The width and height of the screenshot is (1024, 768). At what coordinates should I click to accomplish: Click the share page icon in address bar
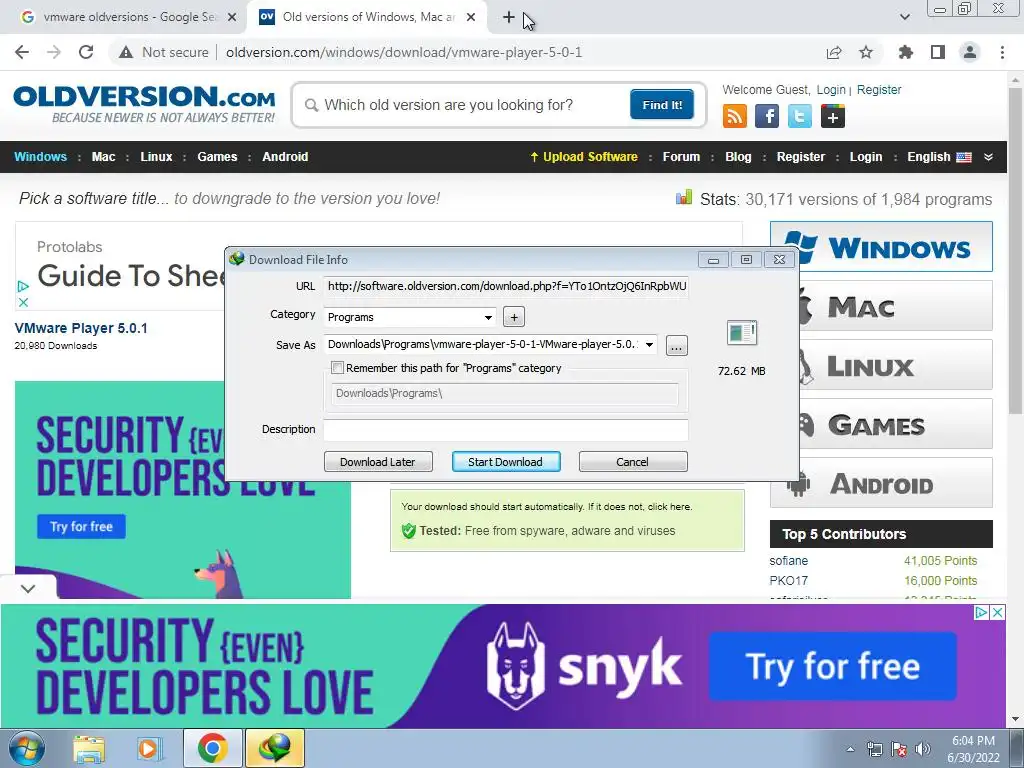click(x=834, y=52)
